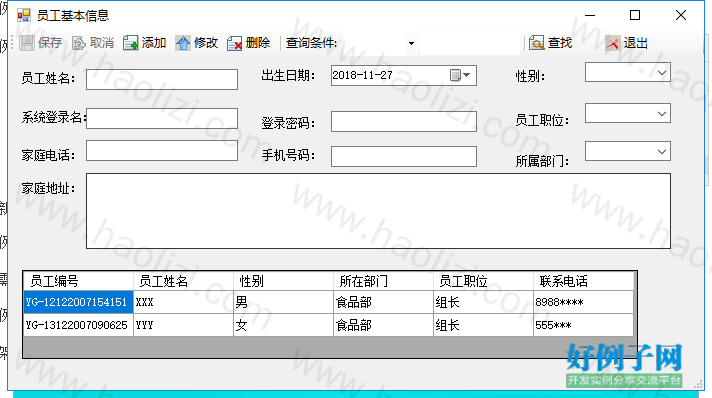Click the app icon beside 员工基本信息 title
This screenshot has height=398, width=712.
coord(24,15)
